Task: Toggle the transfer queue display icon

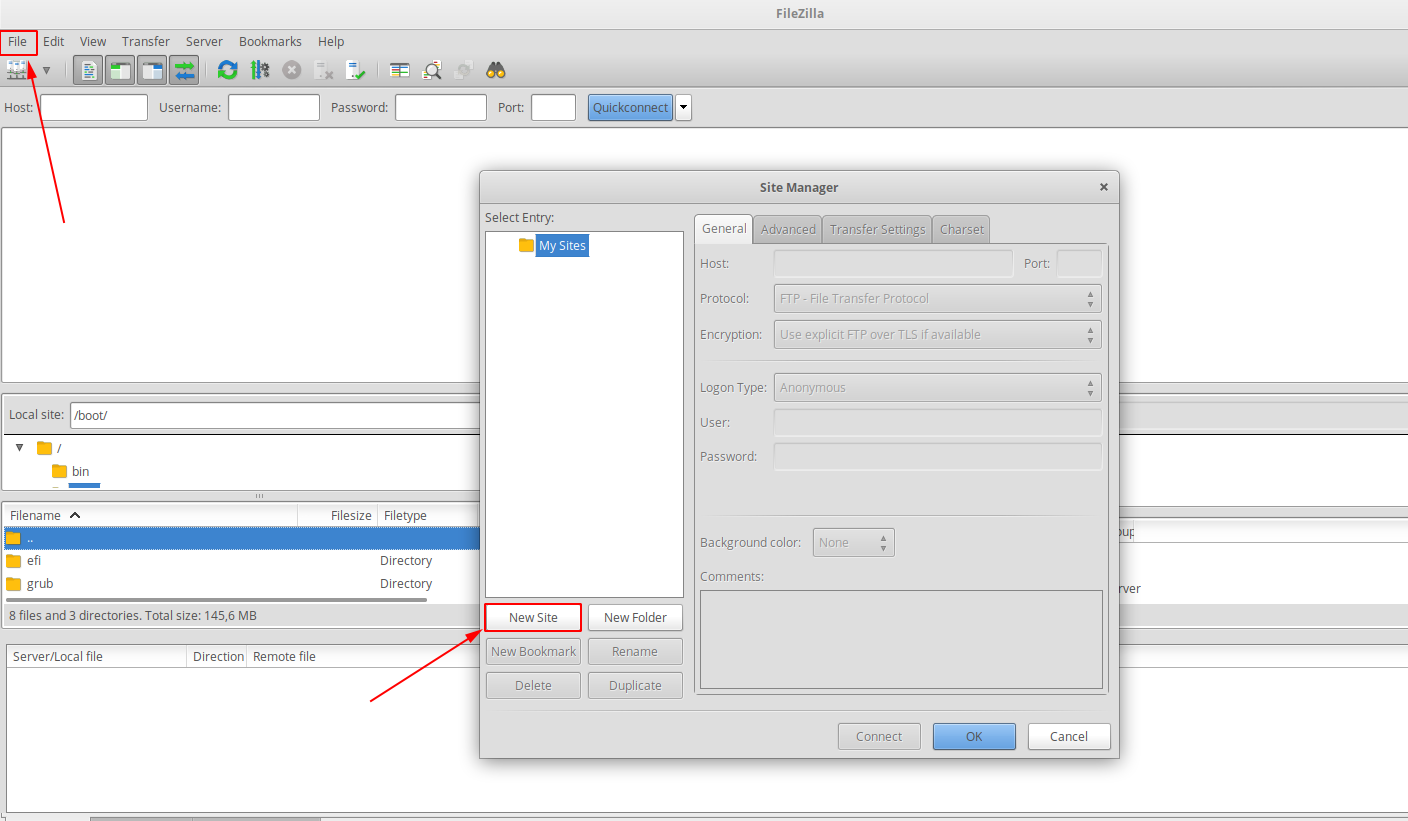Action: tap(184, 70)
